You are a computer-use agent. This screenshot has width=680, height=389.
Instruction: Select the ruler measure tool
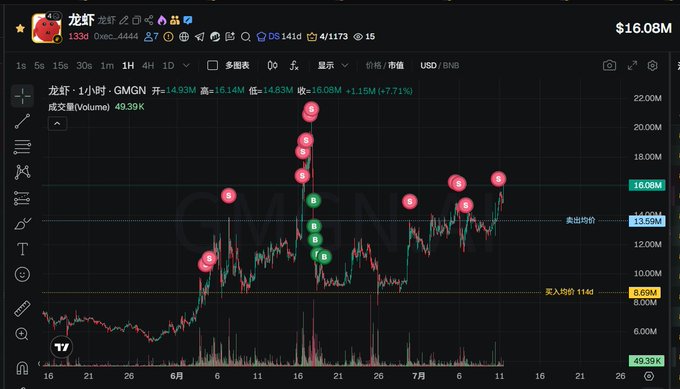[x=22, y=308]
